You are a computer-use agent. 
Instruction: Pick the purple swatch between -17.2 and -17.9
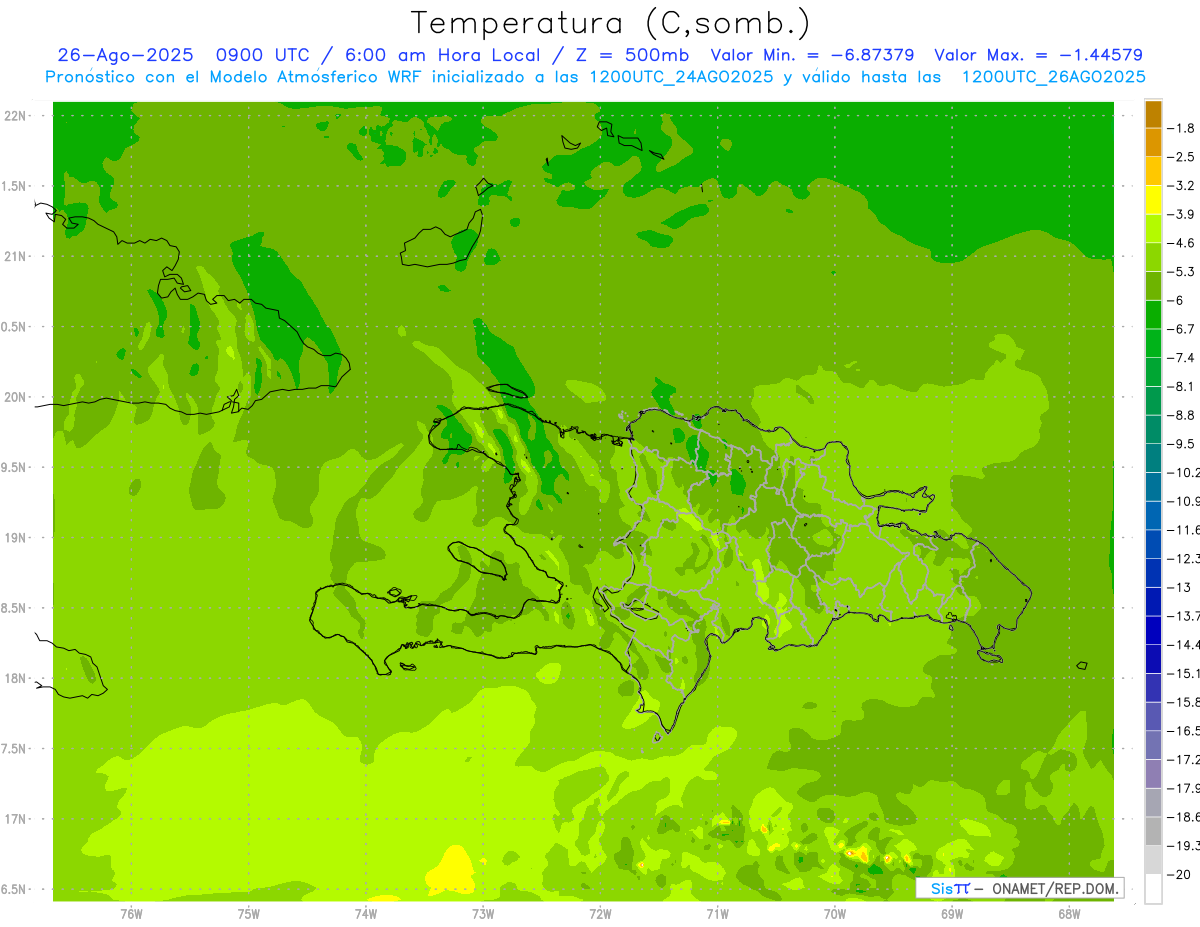click(x=1153, y=774)
